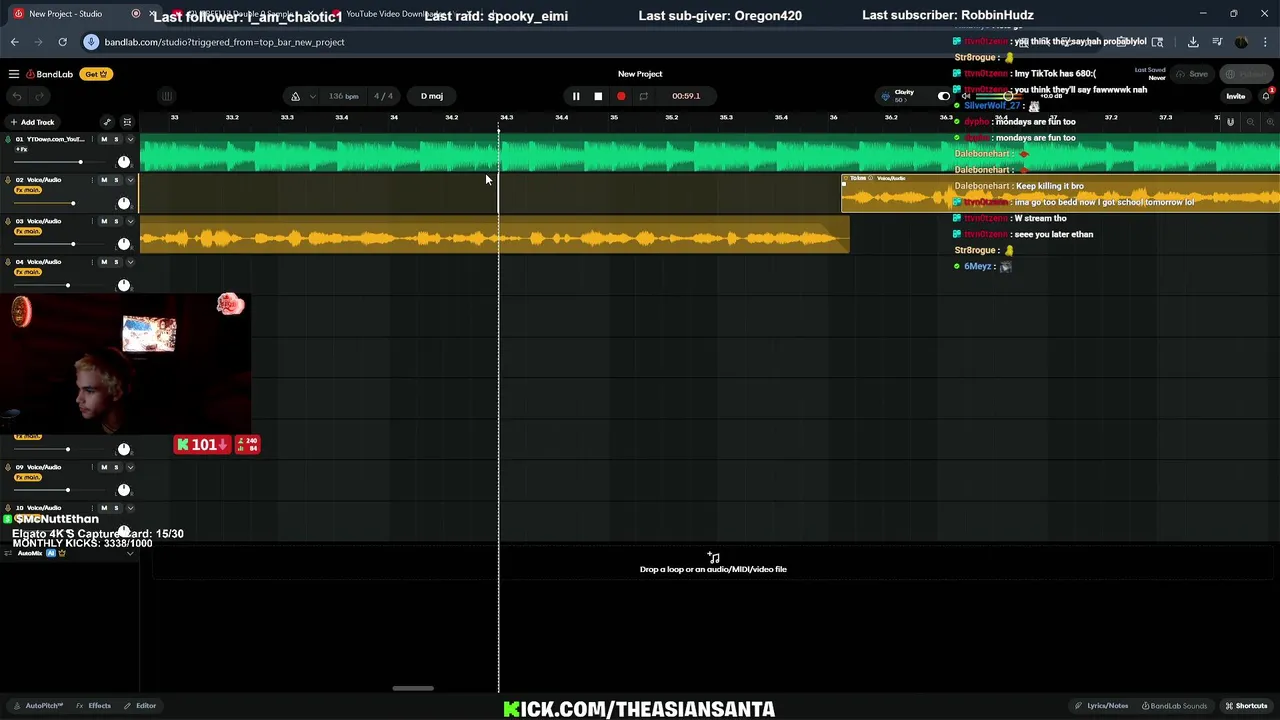Image resolution: width=1280 pixels, height=720 pixels.
Task: Expand the metronome options chevron
Action: 313,96
